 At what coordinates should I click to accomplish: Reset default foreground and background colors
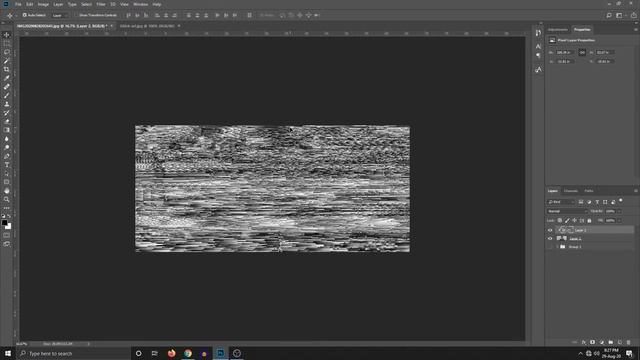coord(3,216)
